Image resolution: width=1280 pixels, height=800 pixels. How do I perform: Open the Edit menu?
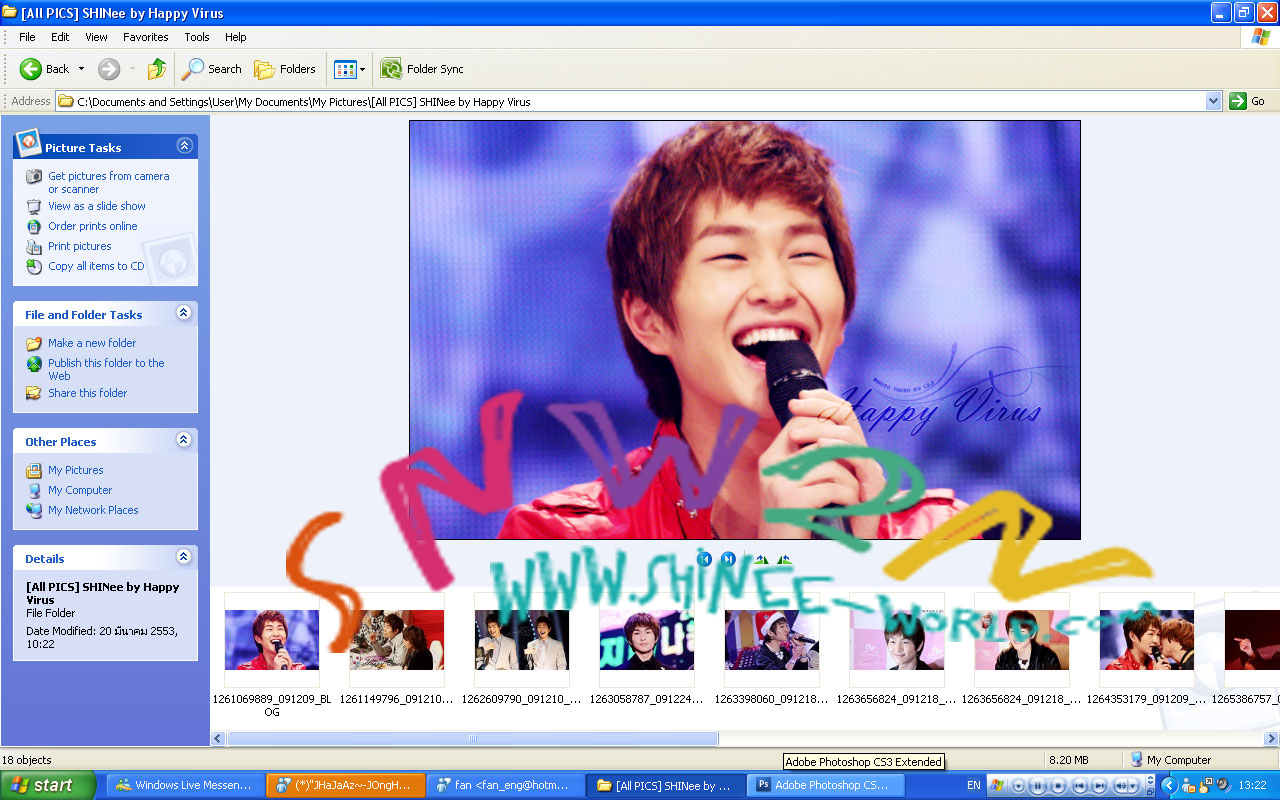(60, 37)
